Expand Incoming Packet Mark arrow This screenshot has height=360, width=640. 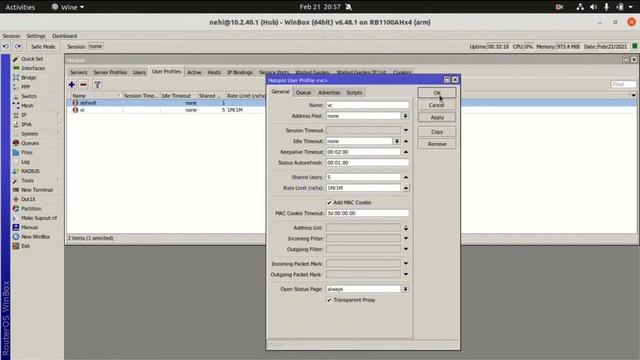[406, 264]
